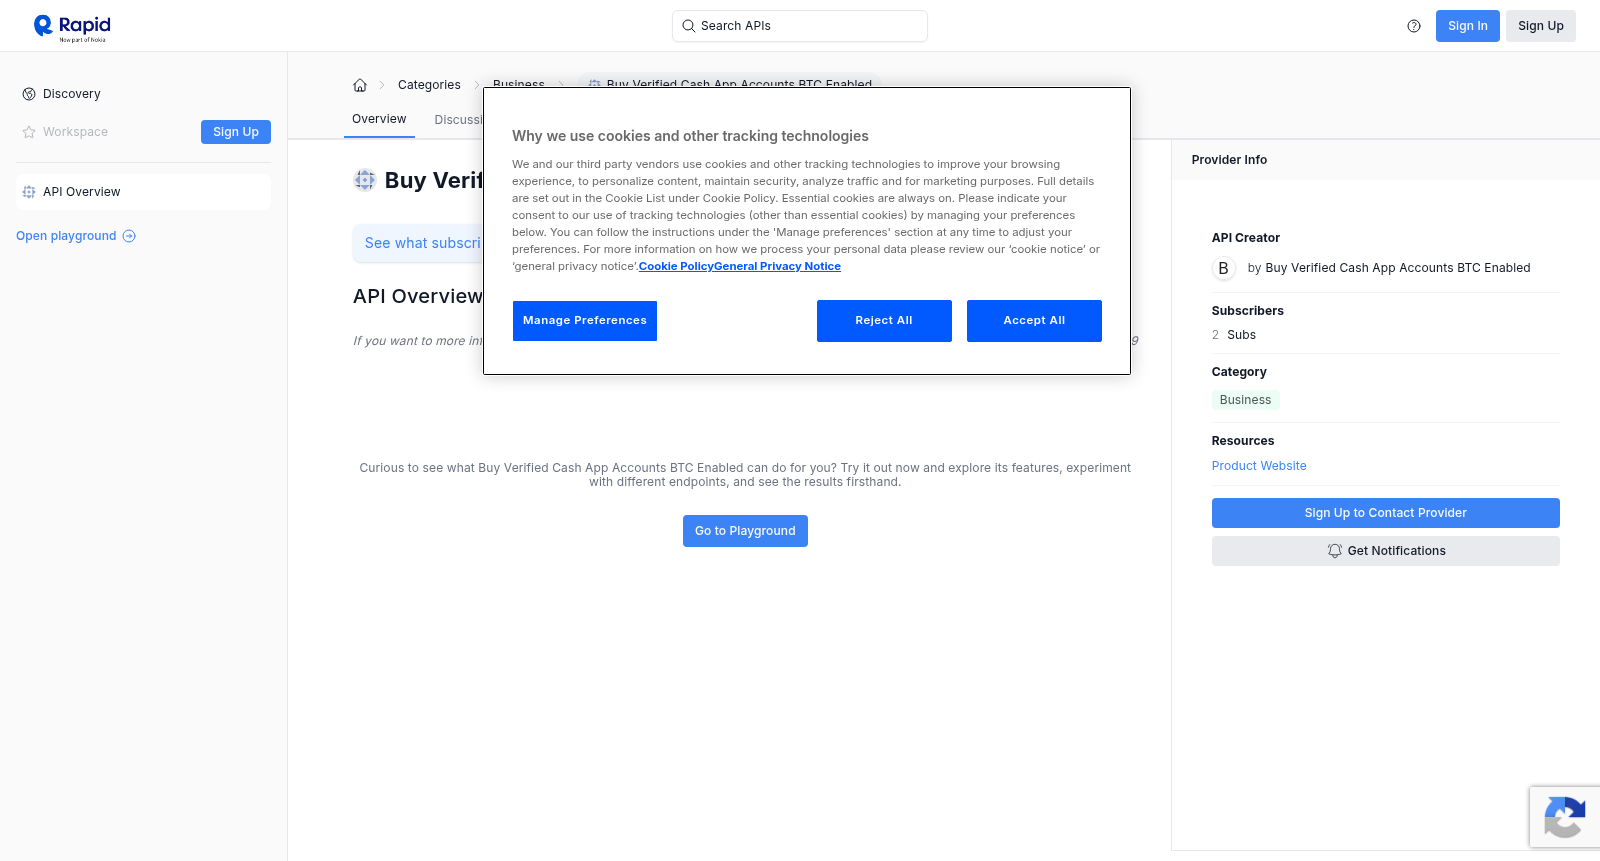Click Sign Up to Contact Provider
Image resolution: width=1600 pixels, height=861 pixels.
pos(1385,513)
